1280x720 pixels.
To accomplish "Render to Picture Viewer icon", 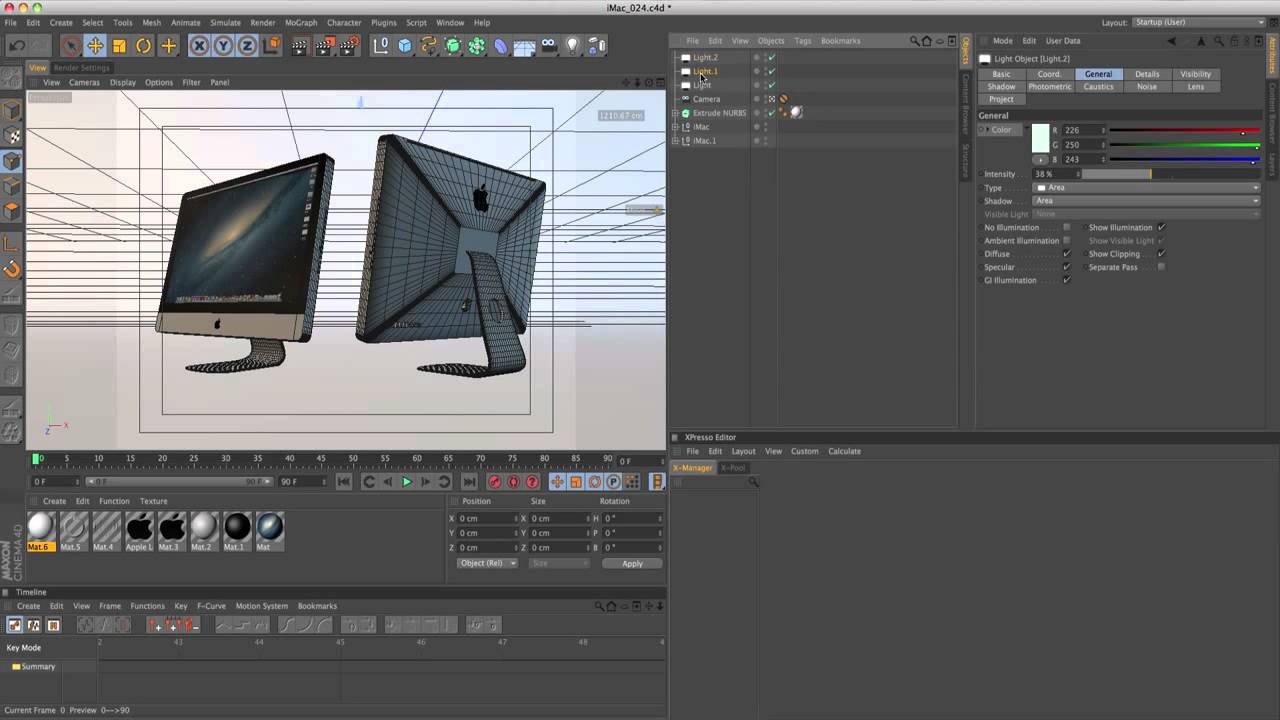I will (324, 45).
